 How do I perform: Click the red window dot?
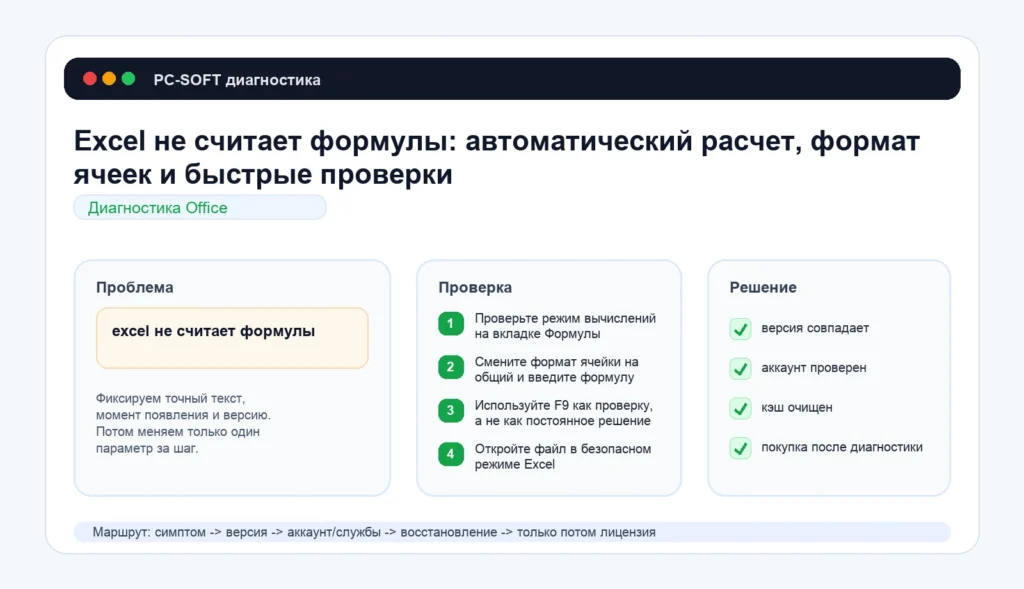point(90,79)
